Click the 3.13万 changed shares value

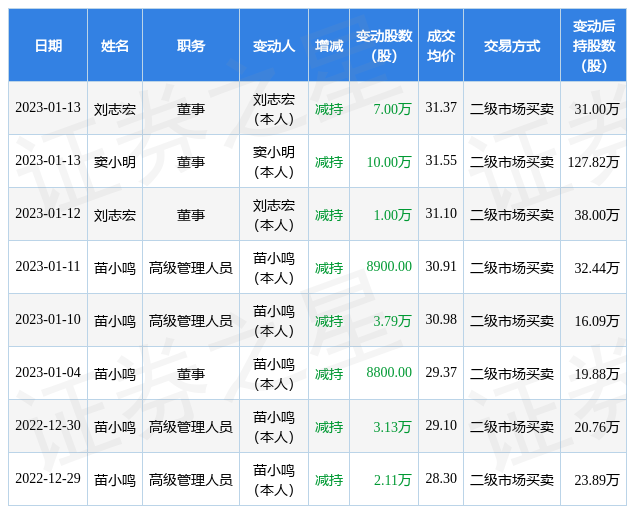(x=392, y=427)
